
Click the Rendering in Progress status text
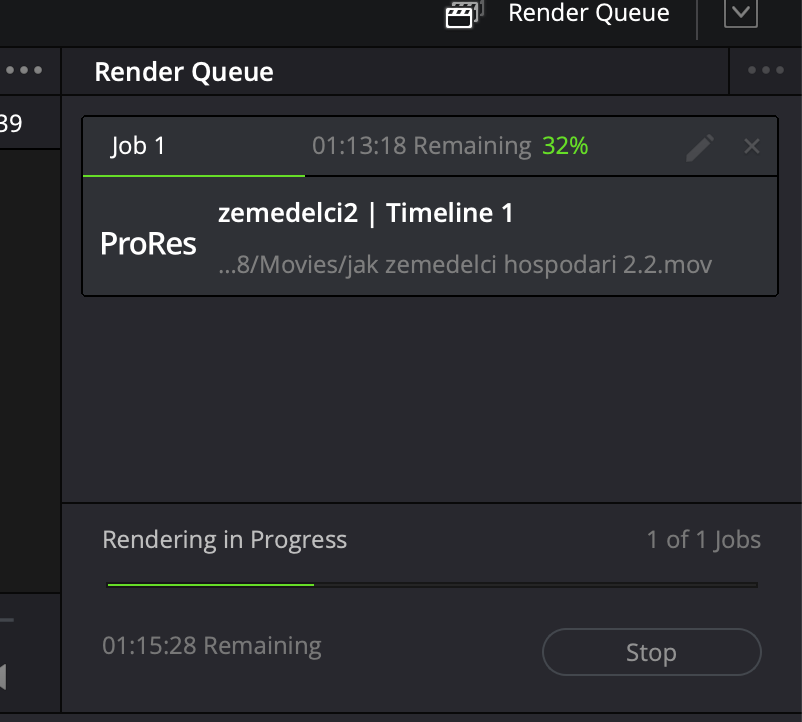[x=224, y=540]
